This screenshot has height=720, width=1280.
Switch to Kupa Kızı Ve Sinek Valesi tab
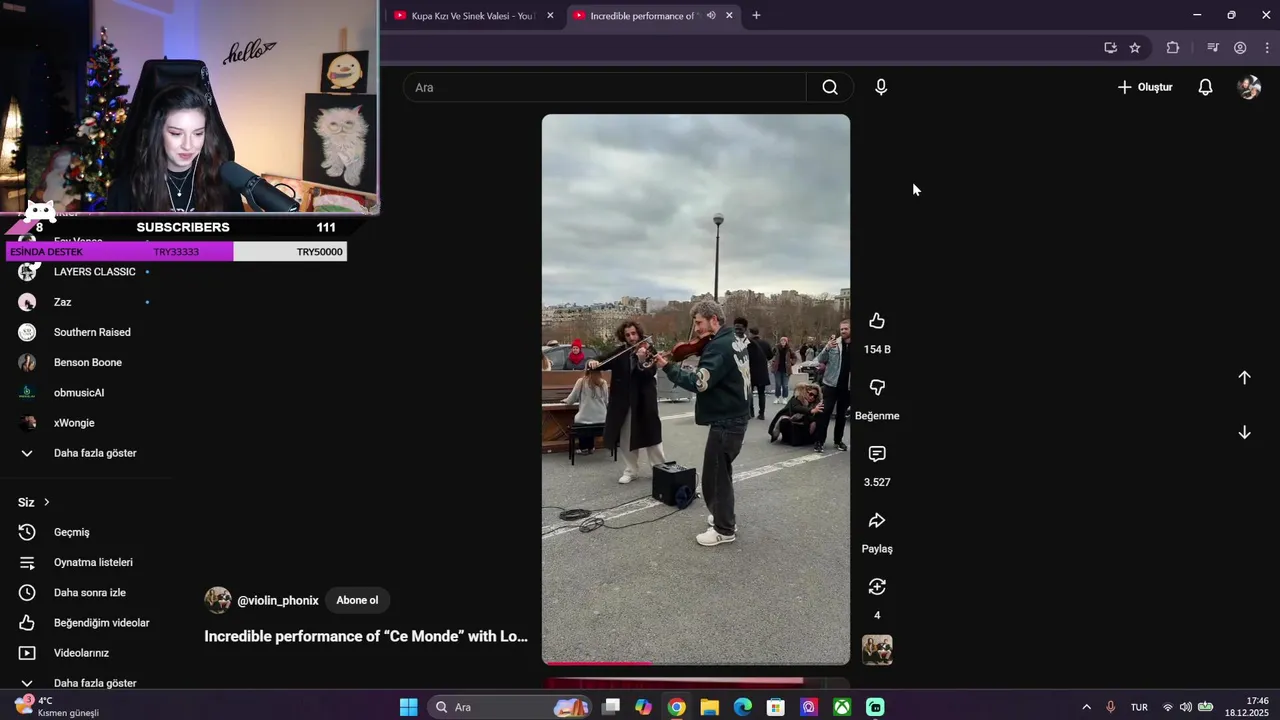(x=473, y=16)
